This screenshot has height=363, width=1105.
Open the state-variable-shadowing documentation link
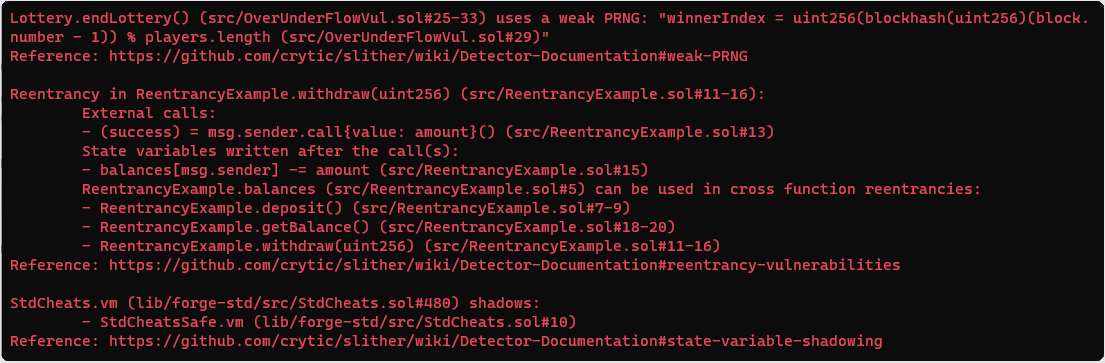click(x=495, y=342)
